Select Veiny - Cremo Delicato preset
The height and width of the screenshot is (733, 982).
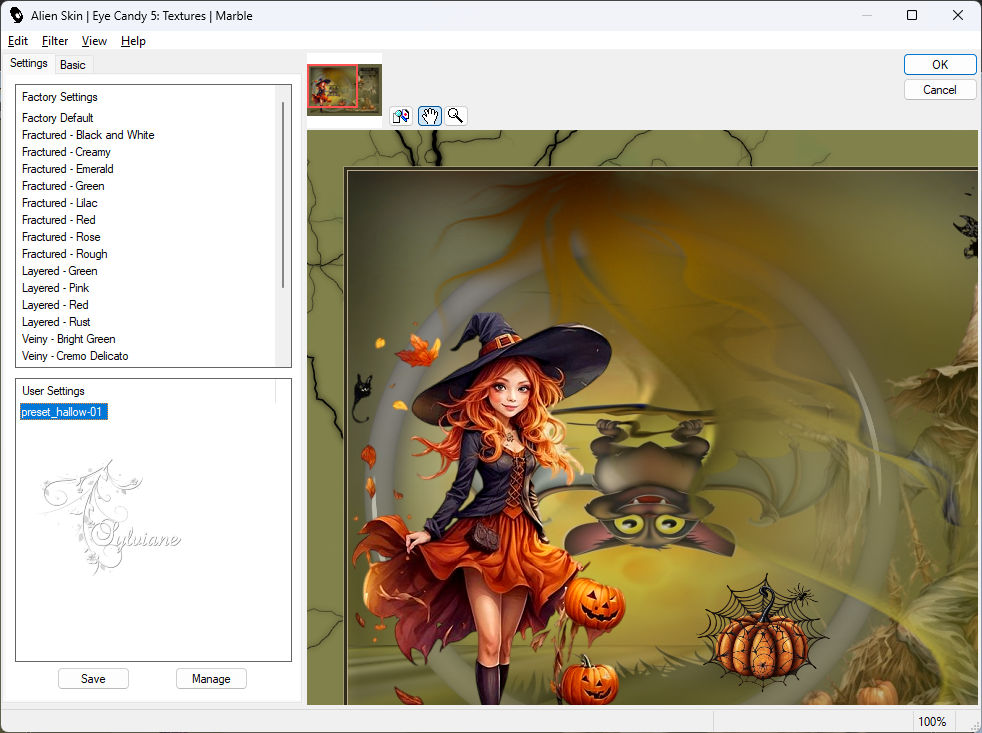(75, 355)
